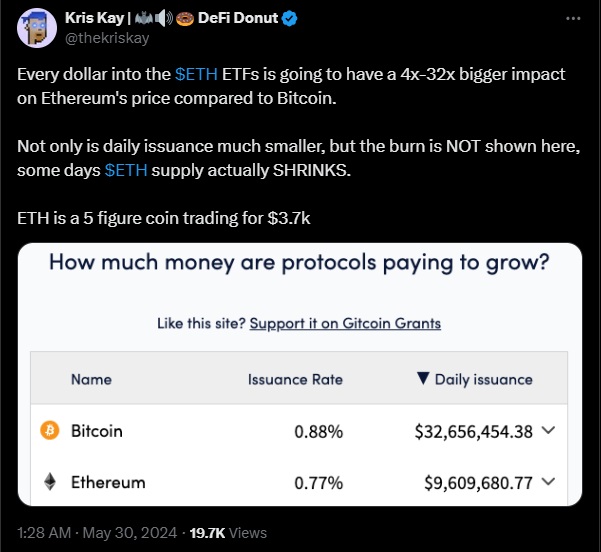Open the "Support it on Gitcoin Grants" link

point(345,323)
